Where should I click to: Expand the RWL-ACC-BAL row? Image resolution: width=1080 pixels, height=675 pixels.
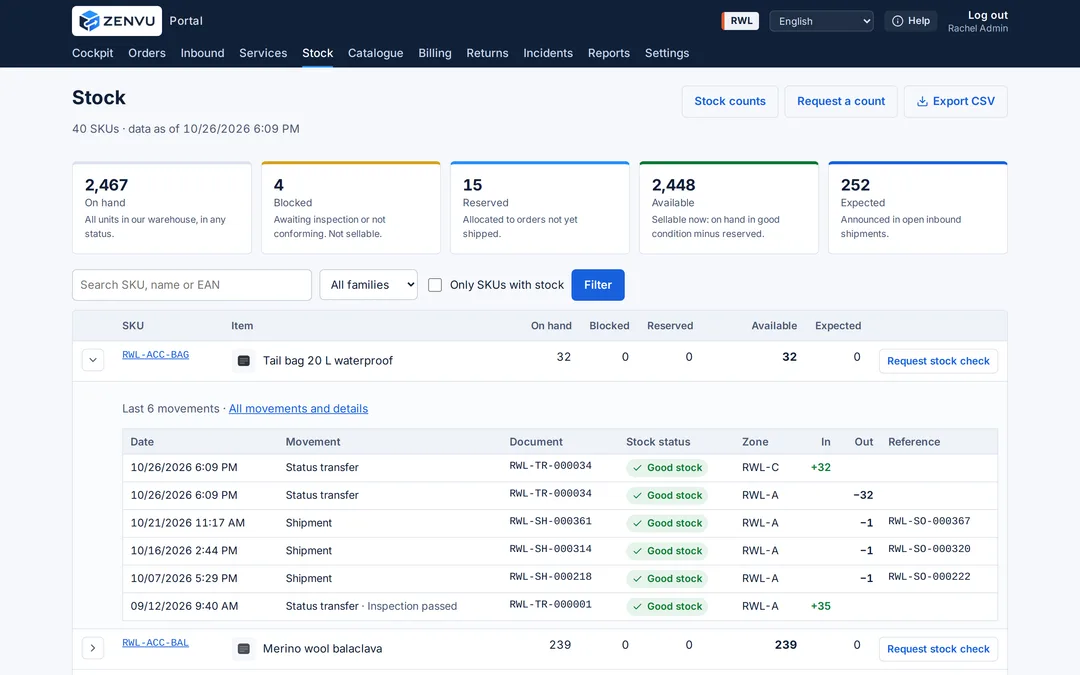point(93,648)
